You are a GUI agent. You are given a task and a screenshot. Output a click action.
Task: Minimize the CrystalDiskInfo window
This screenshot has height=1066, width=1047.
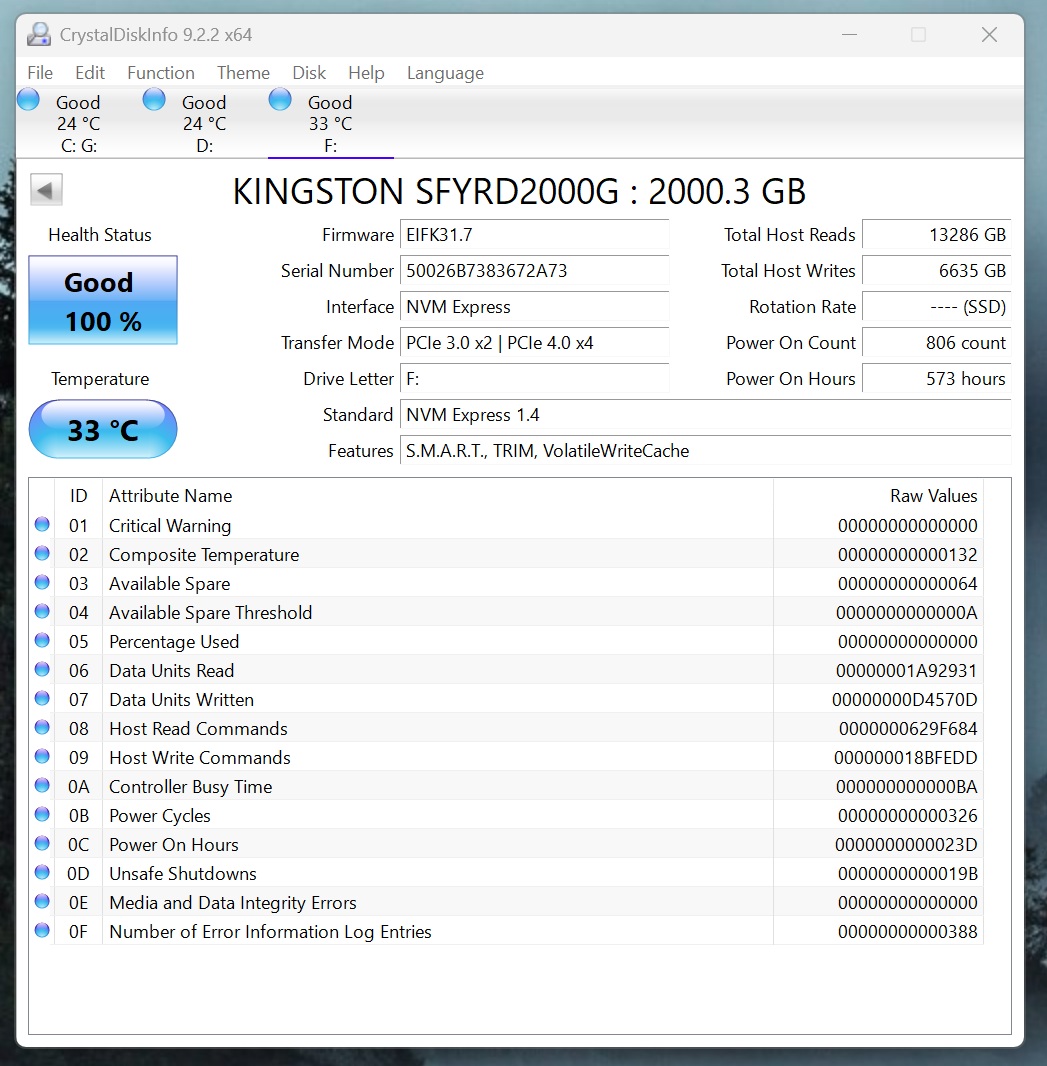[849, 35]
